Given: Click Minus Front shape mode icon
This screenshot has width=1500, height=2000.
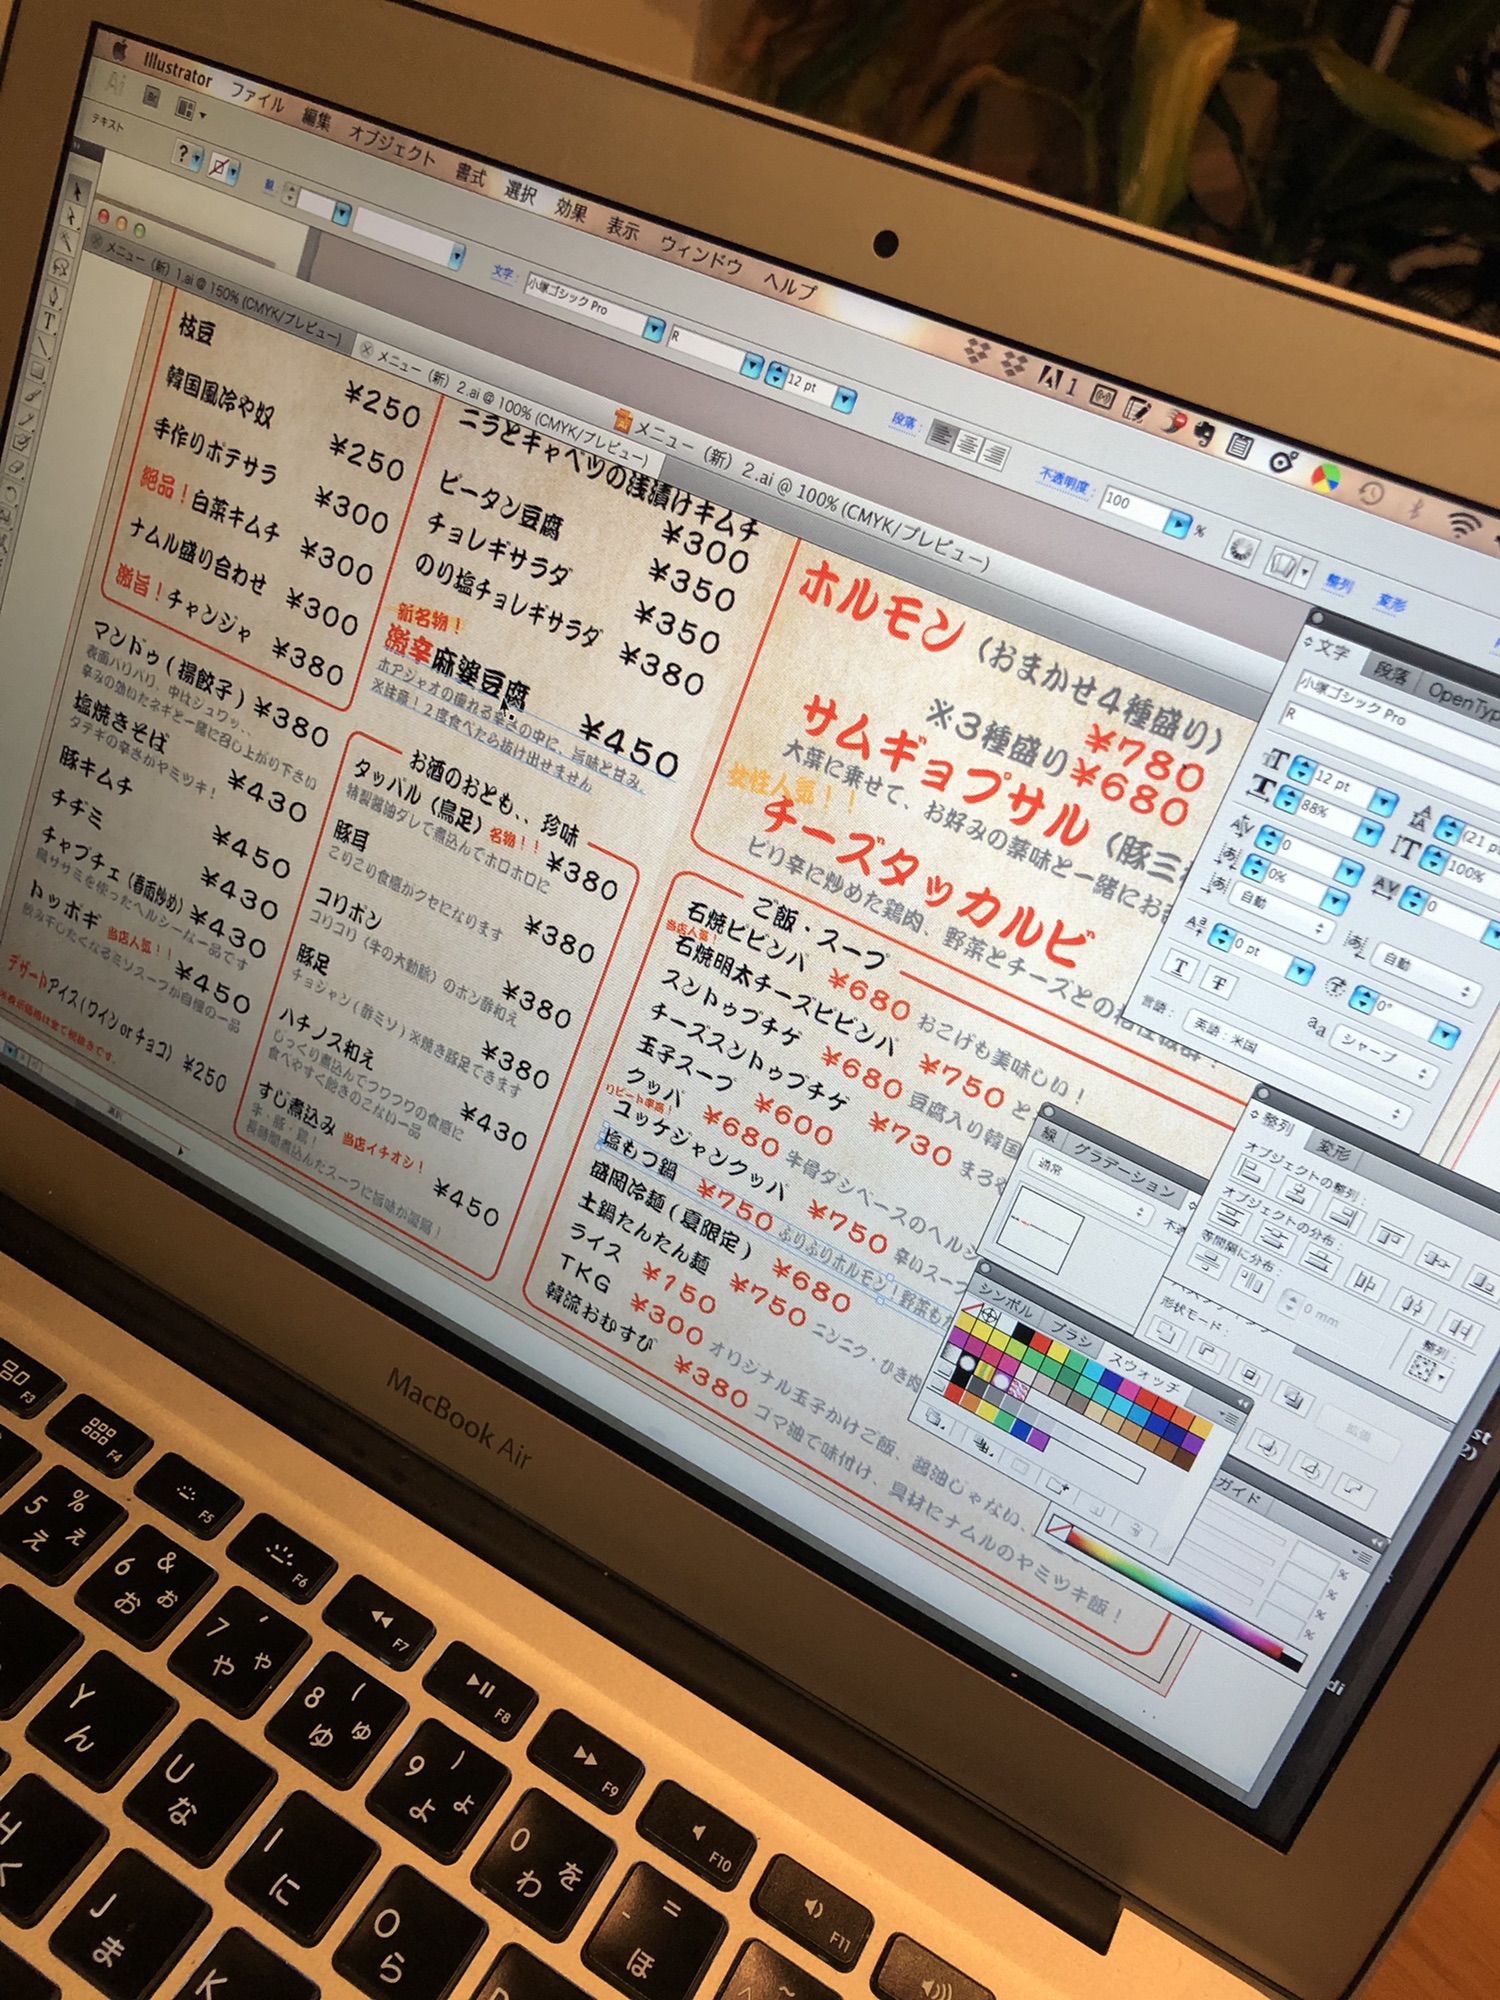Looking at the screenshot, I should [1207, 1355].
